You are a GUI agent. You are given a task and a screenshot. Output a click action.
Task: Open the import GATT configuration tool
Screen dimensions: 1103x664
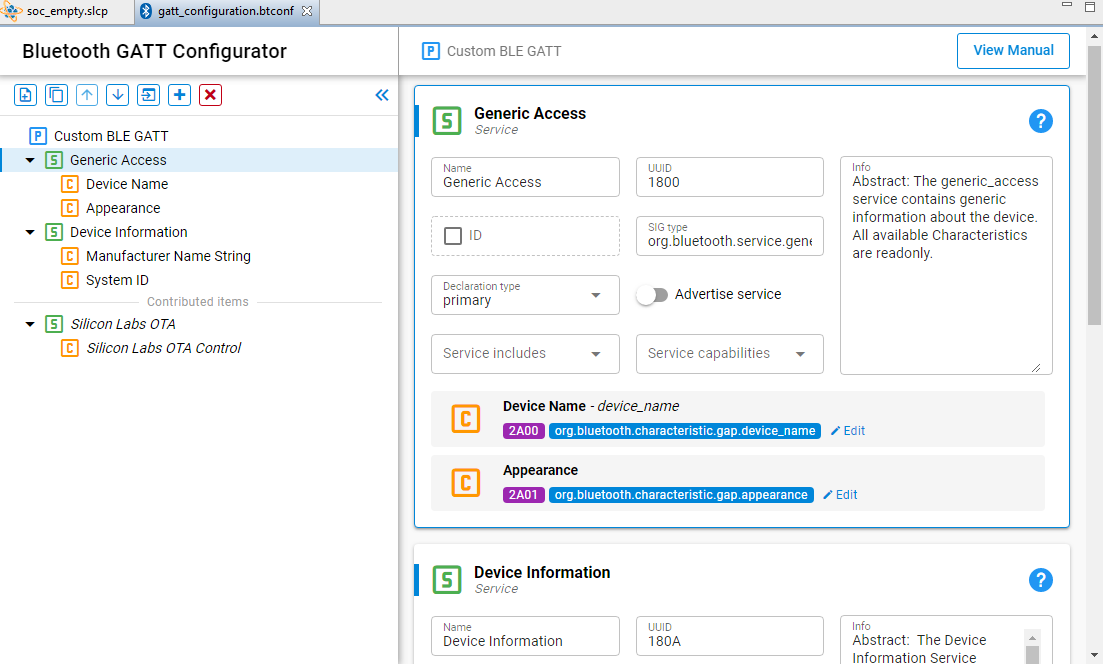(x=148, y=94)
